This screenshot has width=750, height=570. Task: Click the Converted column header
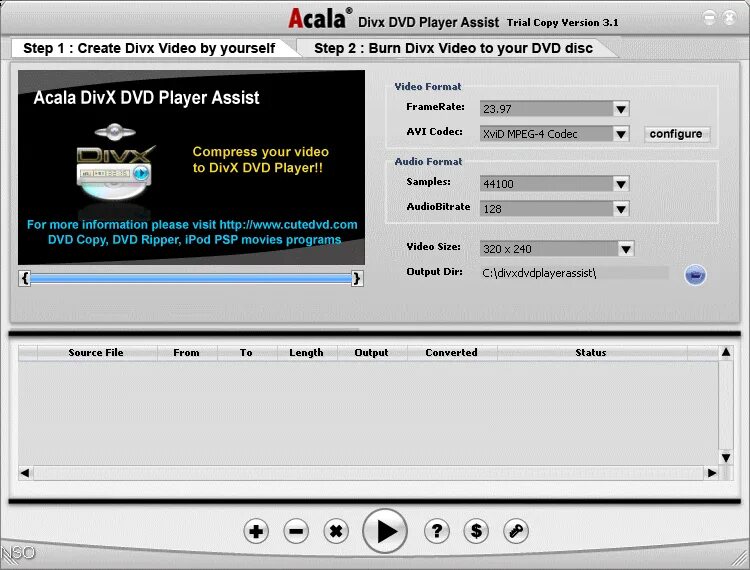coord(452,353)
